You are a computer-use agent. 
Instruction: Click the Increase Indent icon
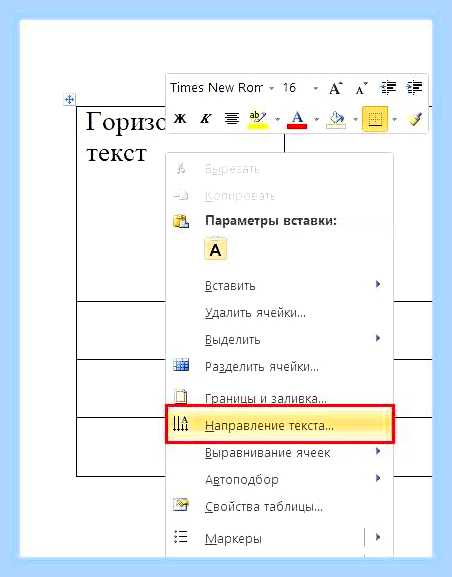tap(414, 88)
